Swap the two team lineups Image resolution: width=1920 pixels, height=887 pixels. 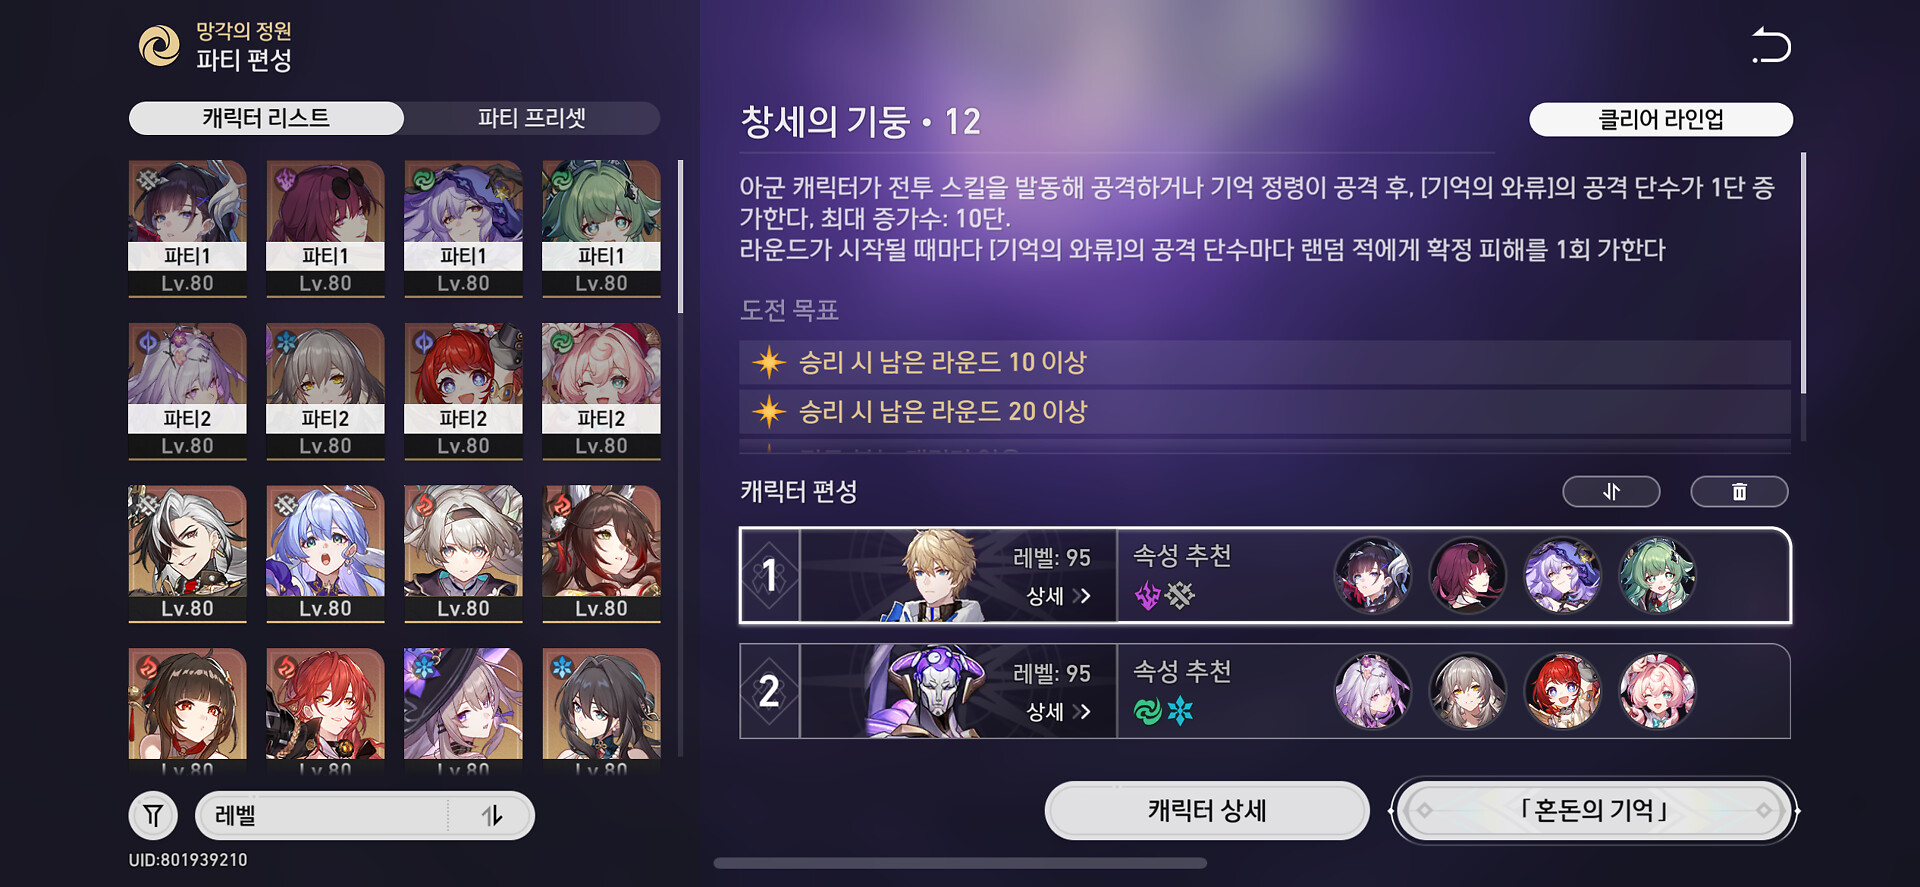pyautogui.click(x=1611, y=491)
